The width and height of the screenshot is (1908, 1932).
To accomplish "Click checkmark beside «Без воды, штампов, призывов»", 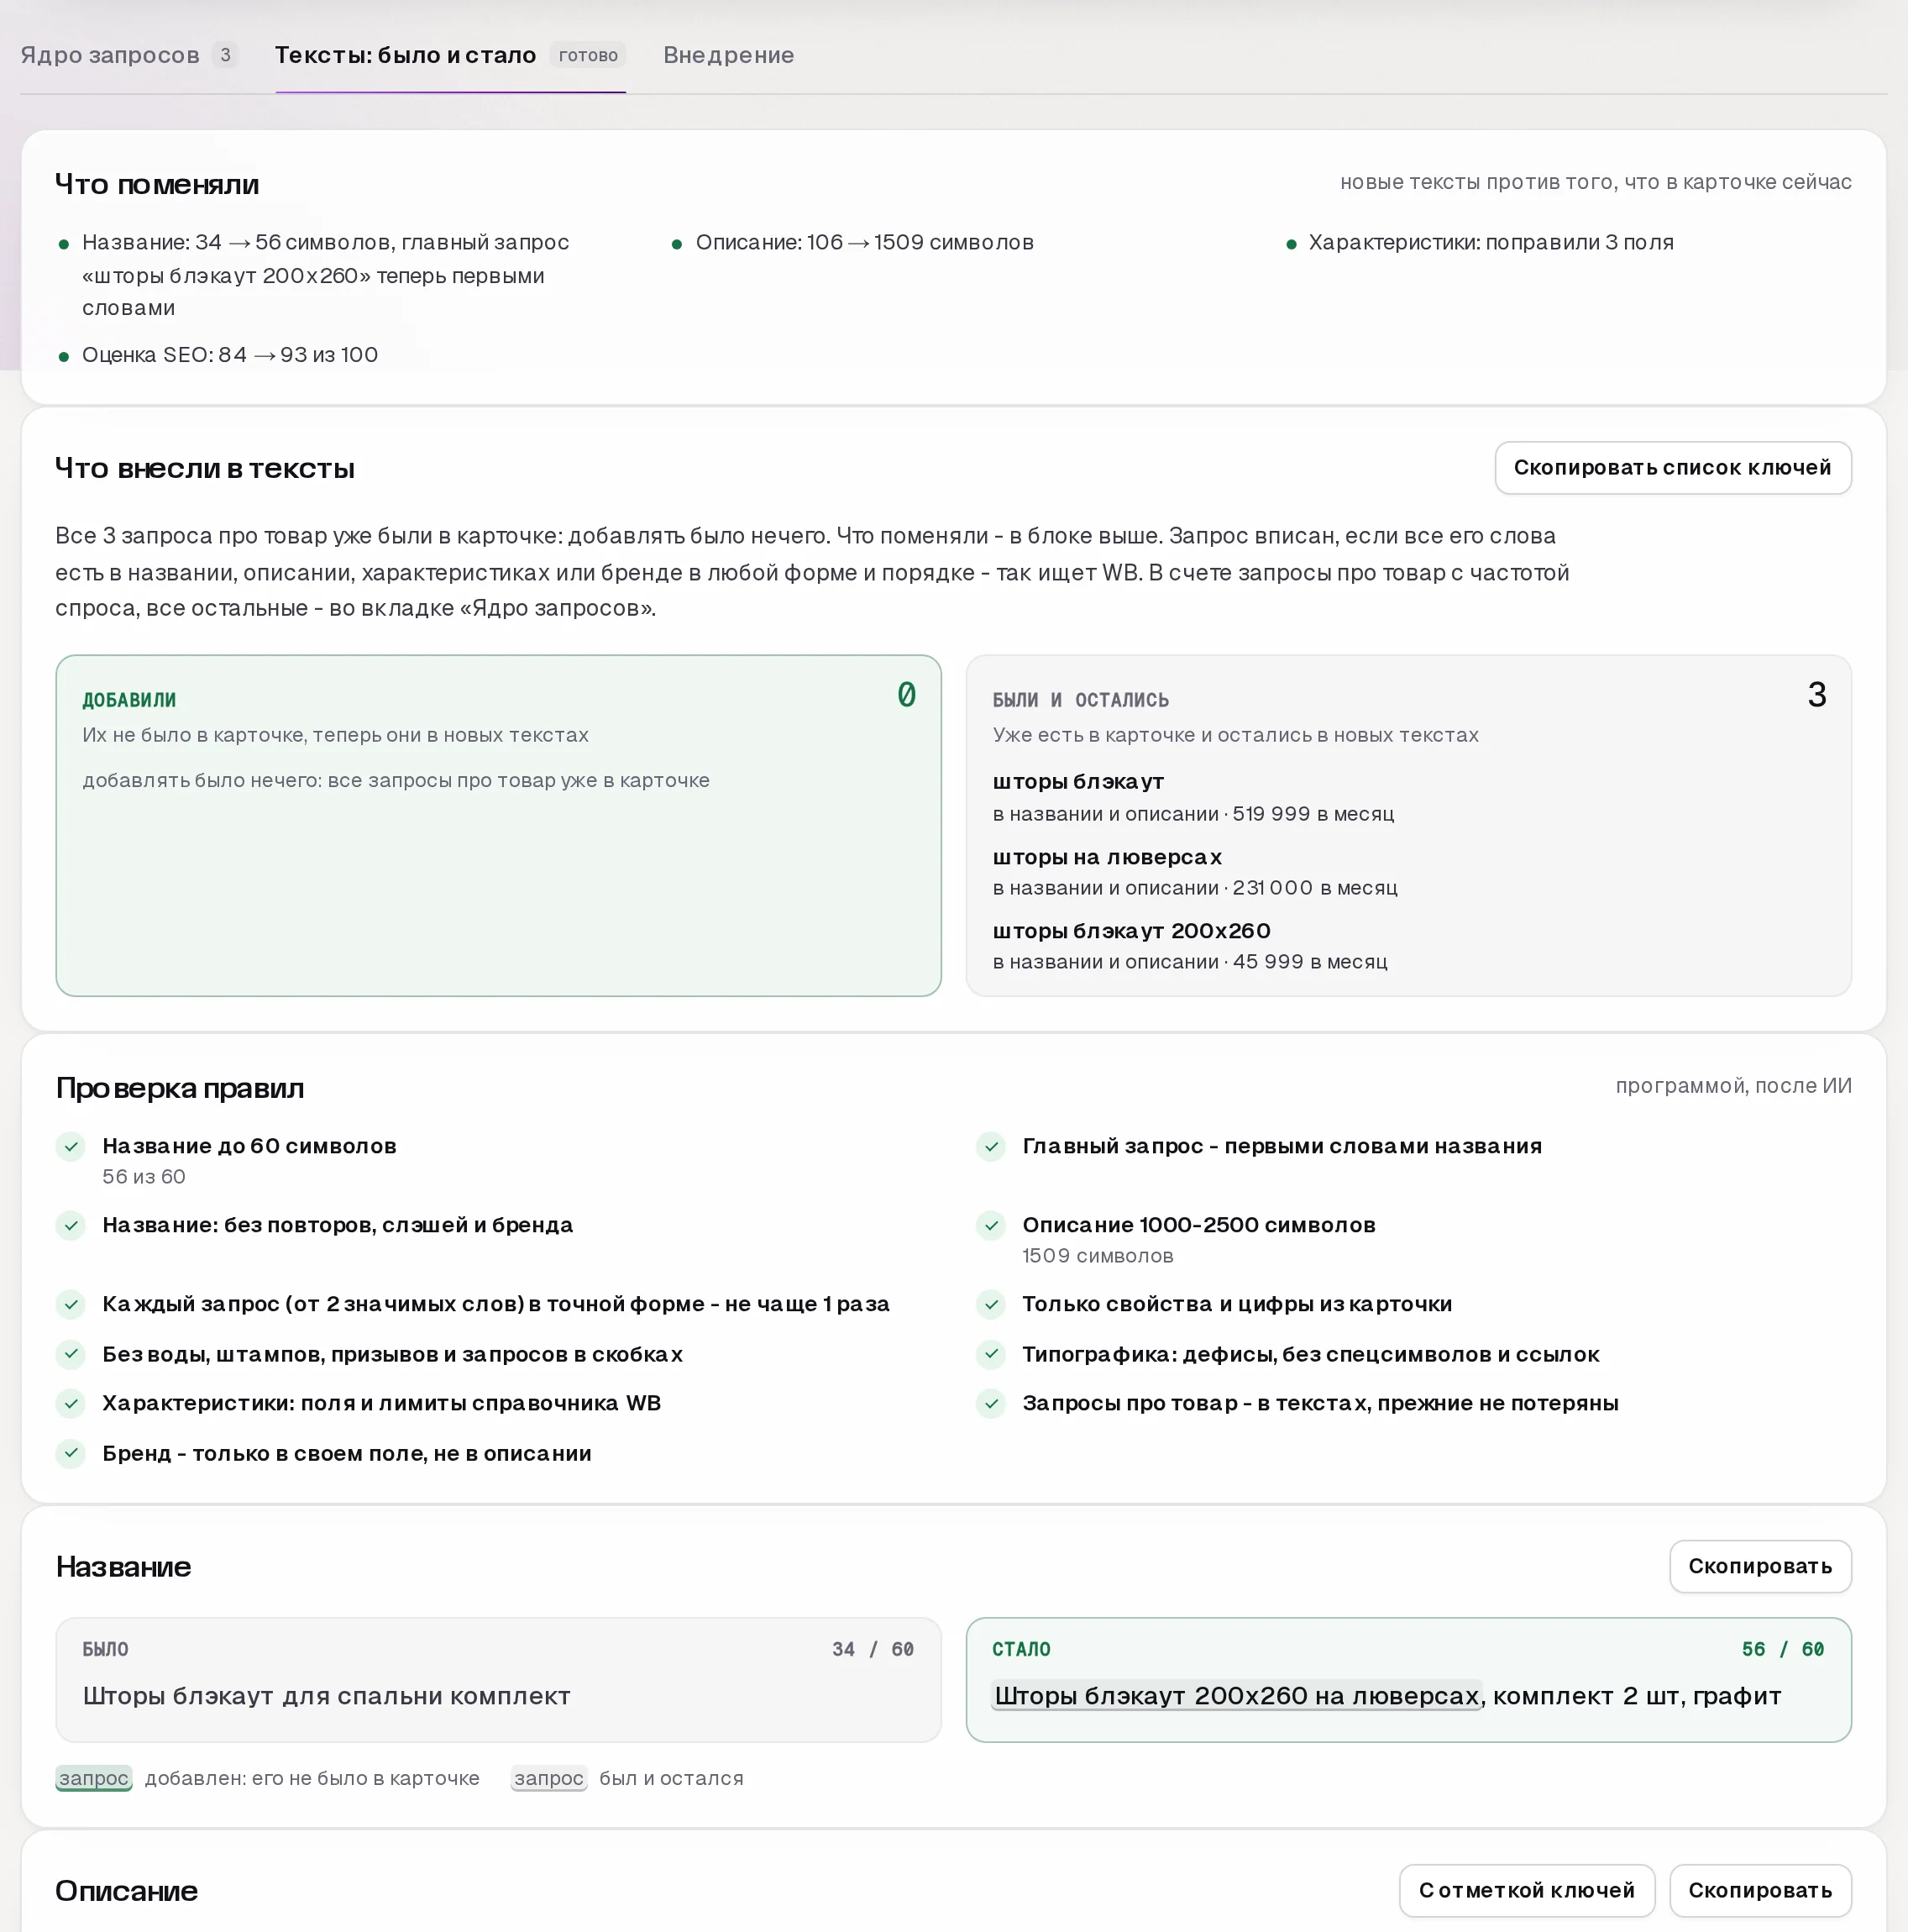I will 71,1354.
